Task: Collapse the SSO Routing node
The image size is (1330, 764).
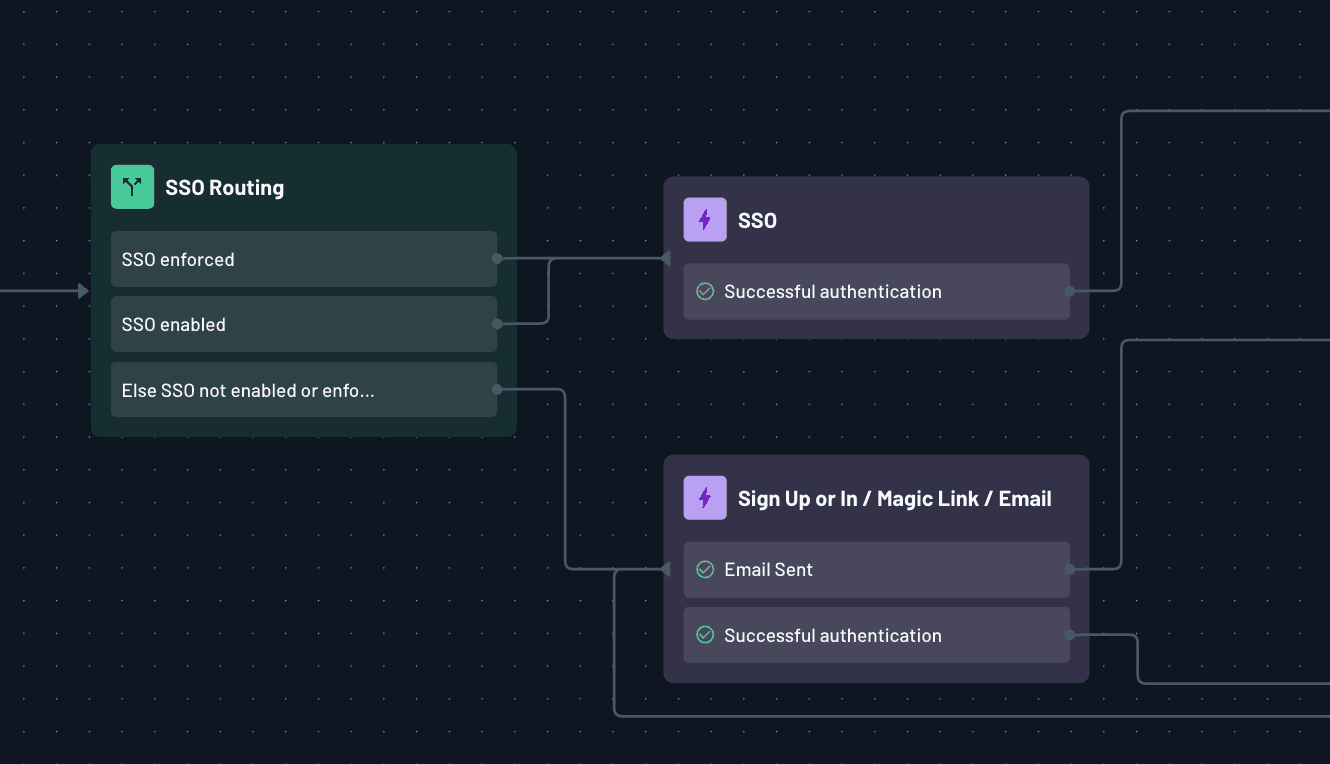Action: 225,186
